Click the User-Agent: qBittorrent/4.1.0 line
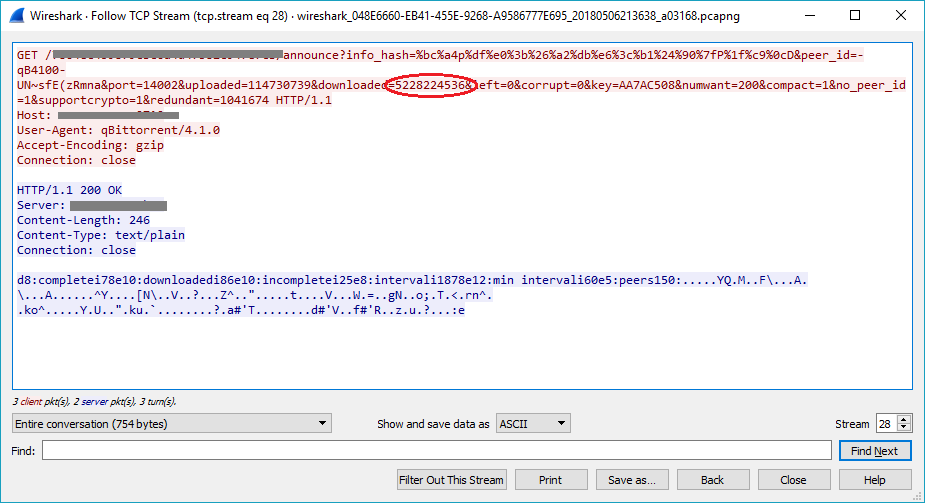 [118, 130]
